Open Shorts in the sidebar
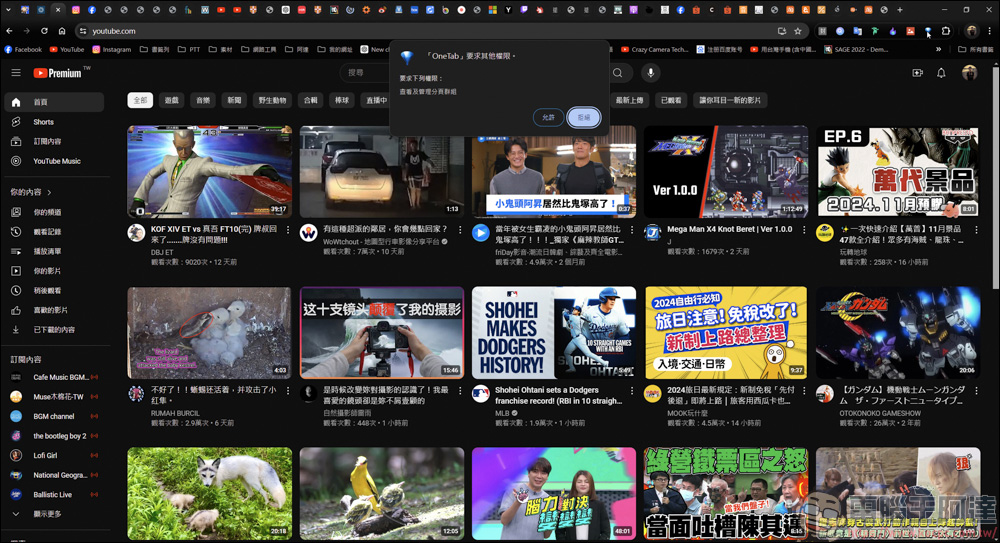This screenshot has width=1000, height=543. click(x=54, y=122)
